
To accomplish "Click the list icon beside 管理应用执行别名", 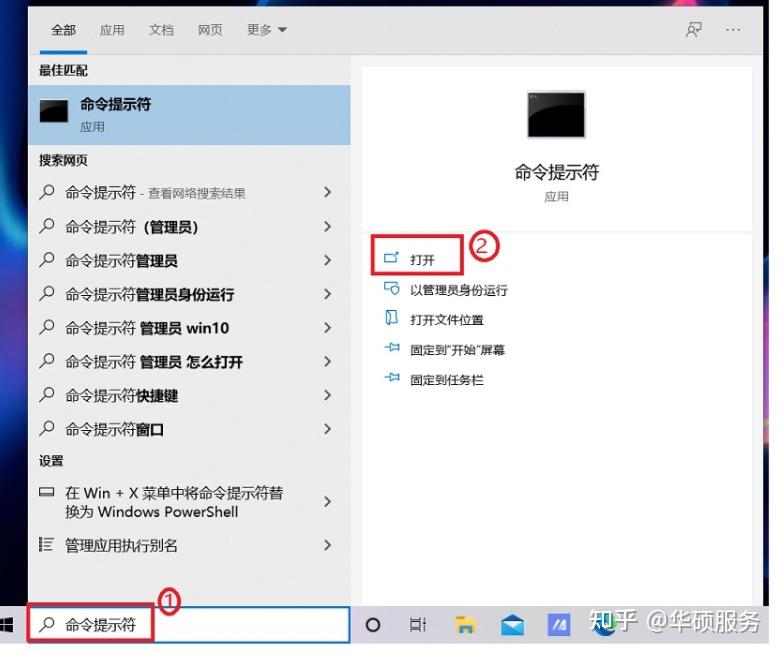I will pos(46,544).
